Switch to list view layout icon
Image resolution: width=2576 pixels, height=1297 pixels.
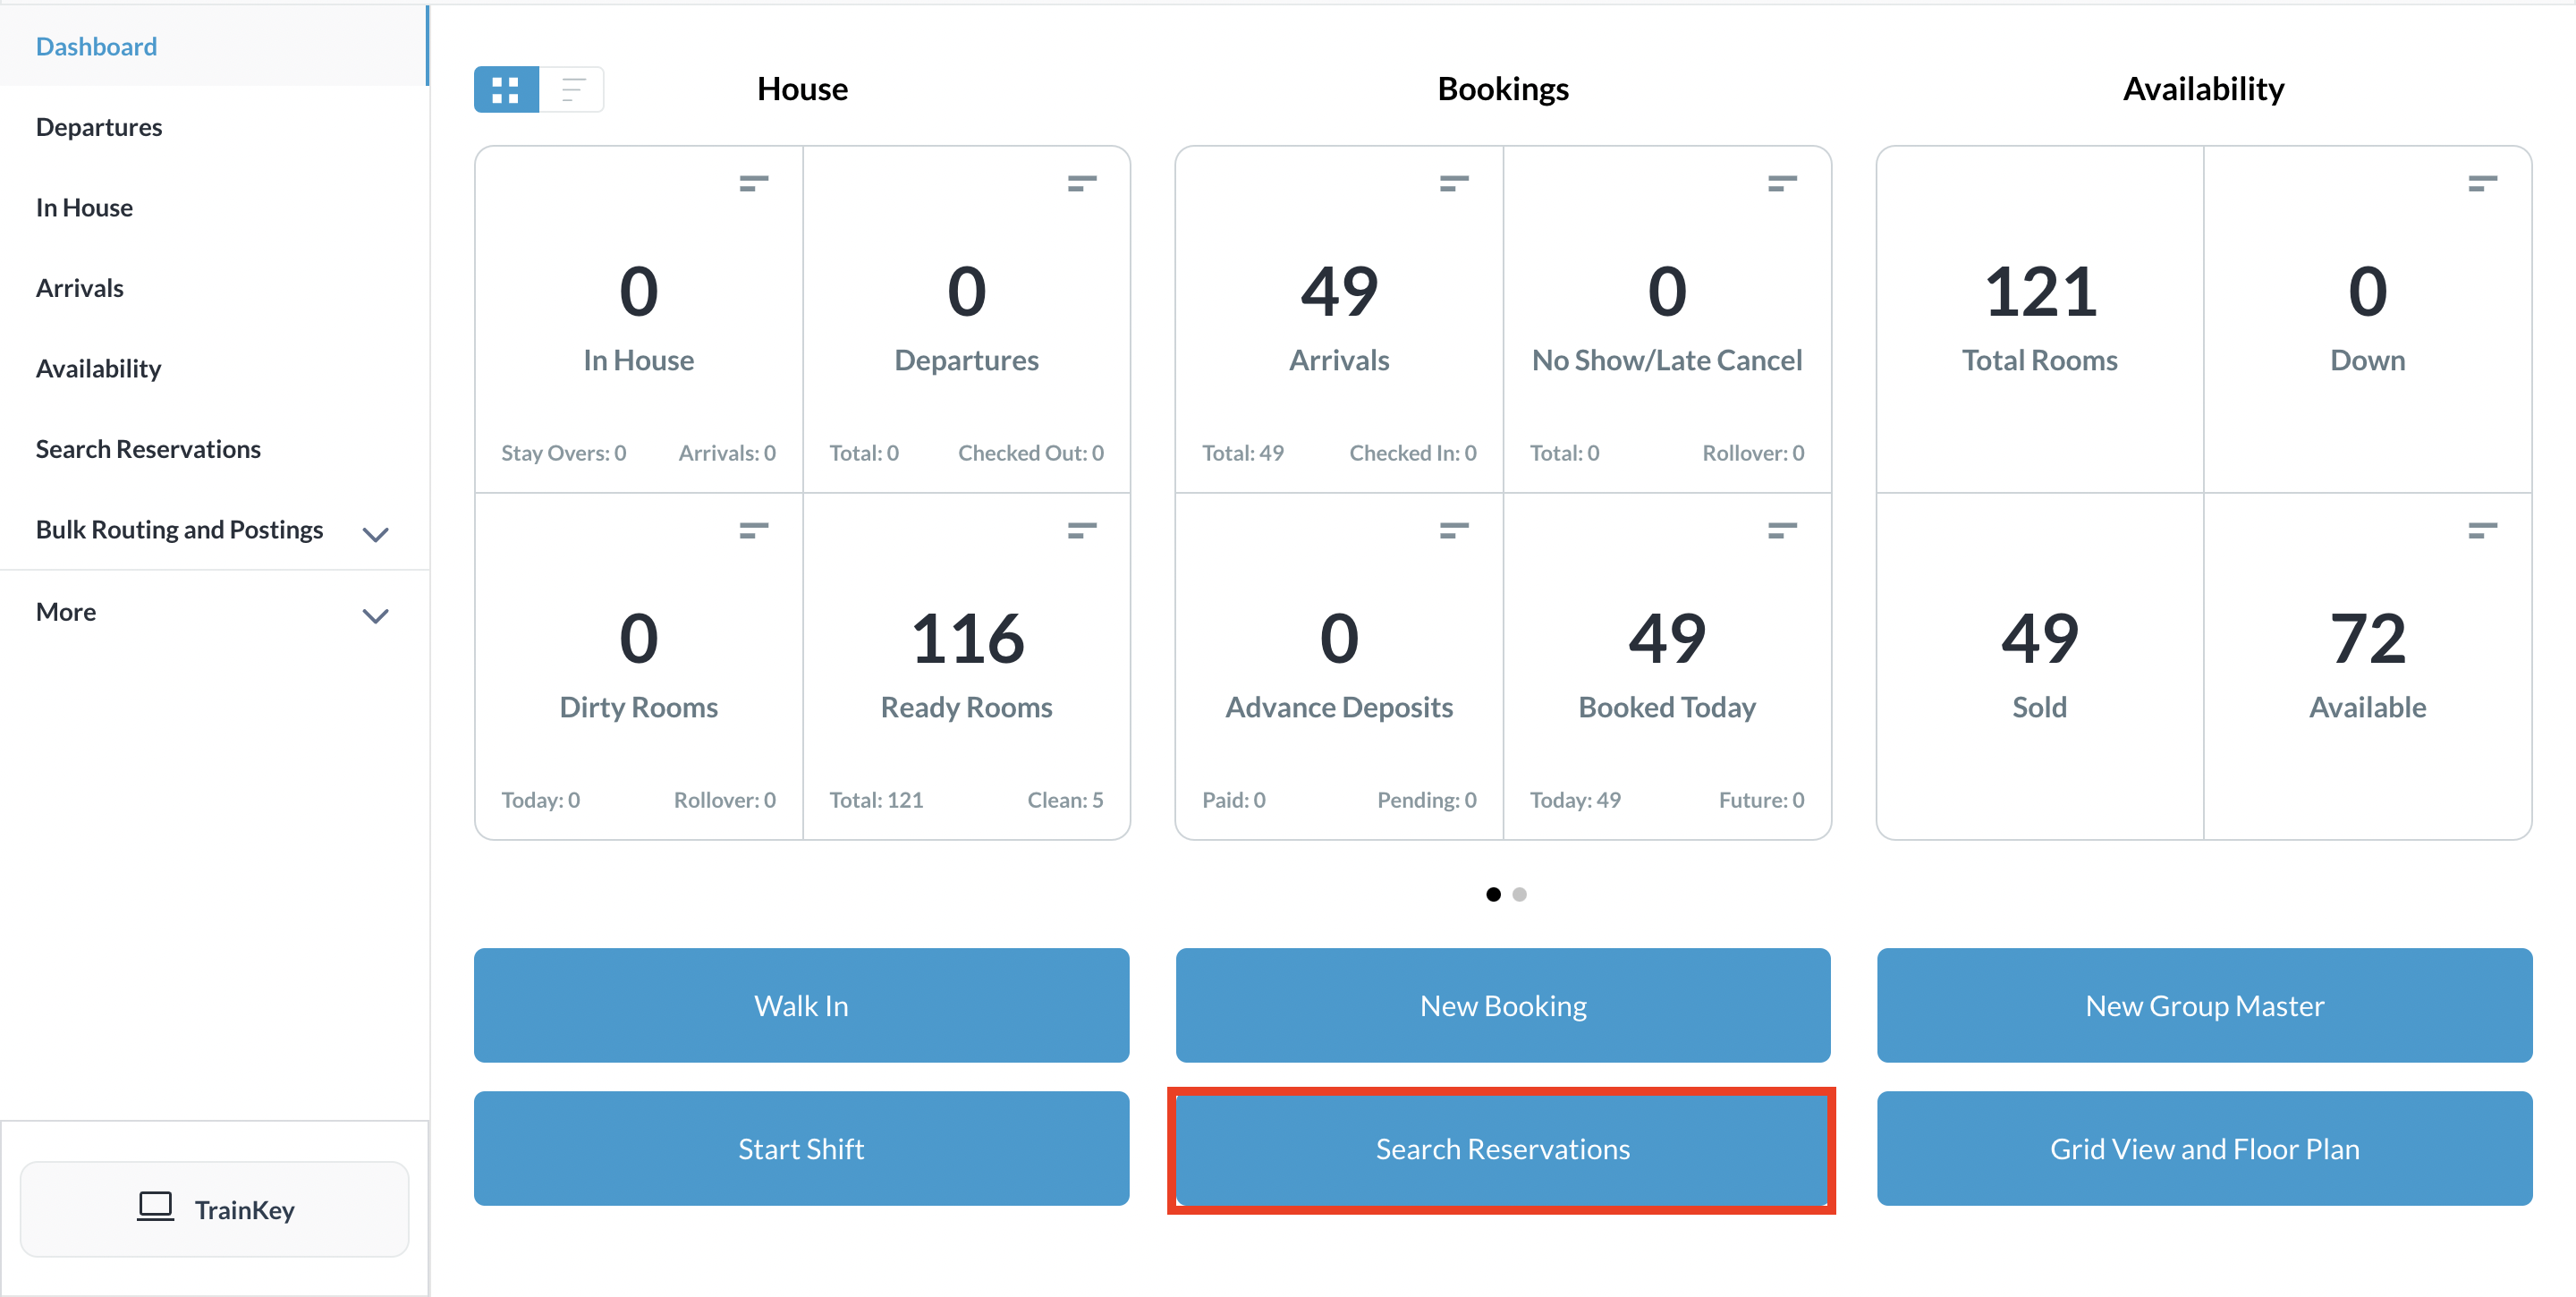point(572,90)
